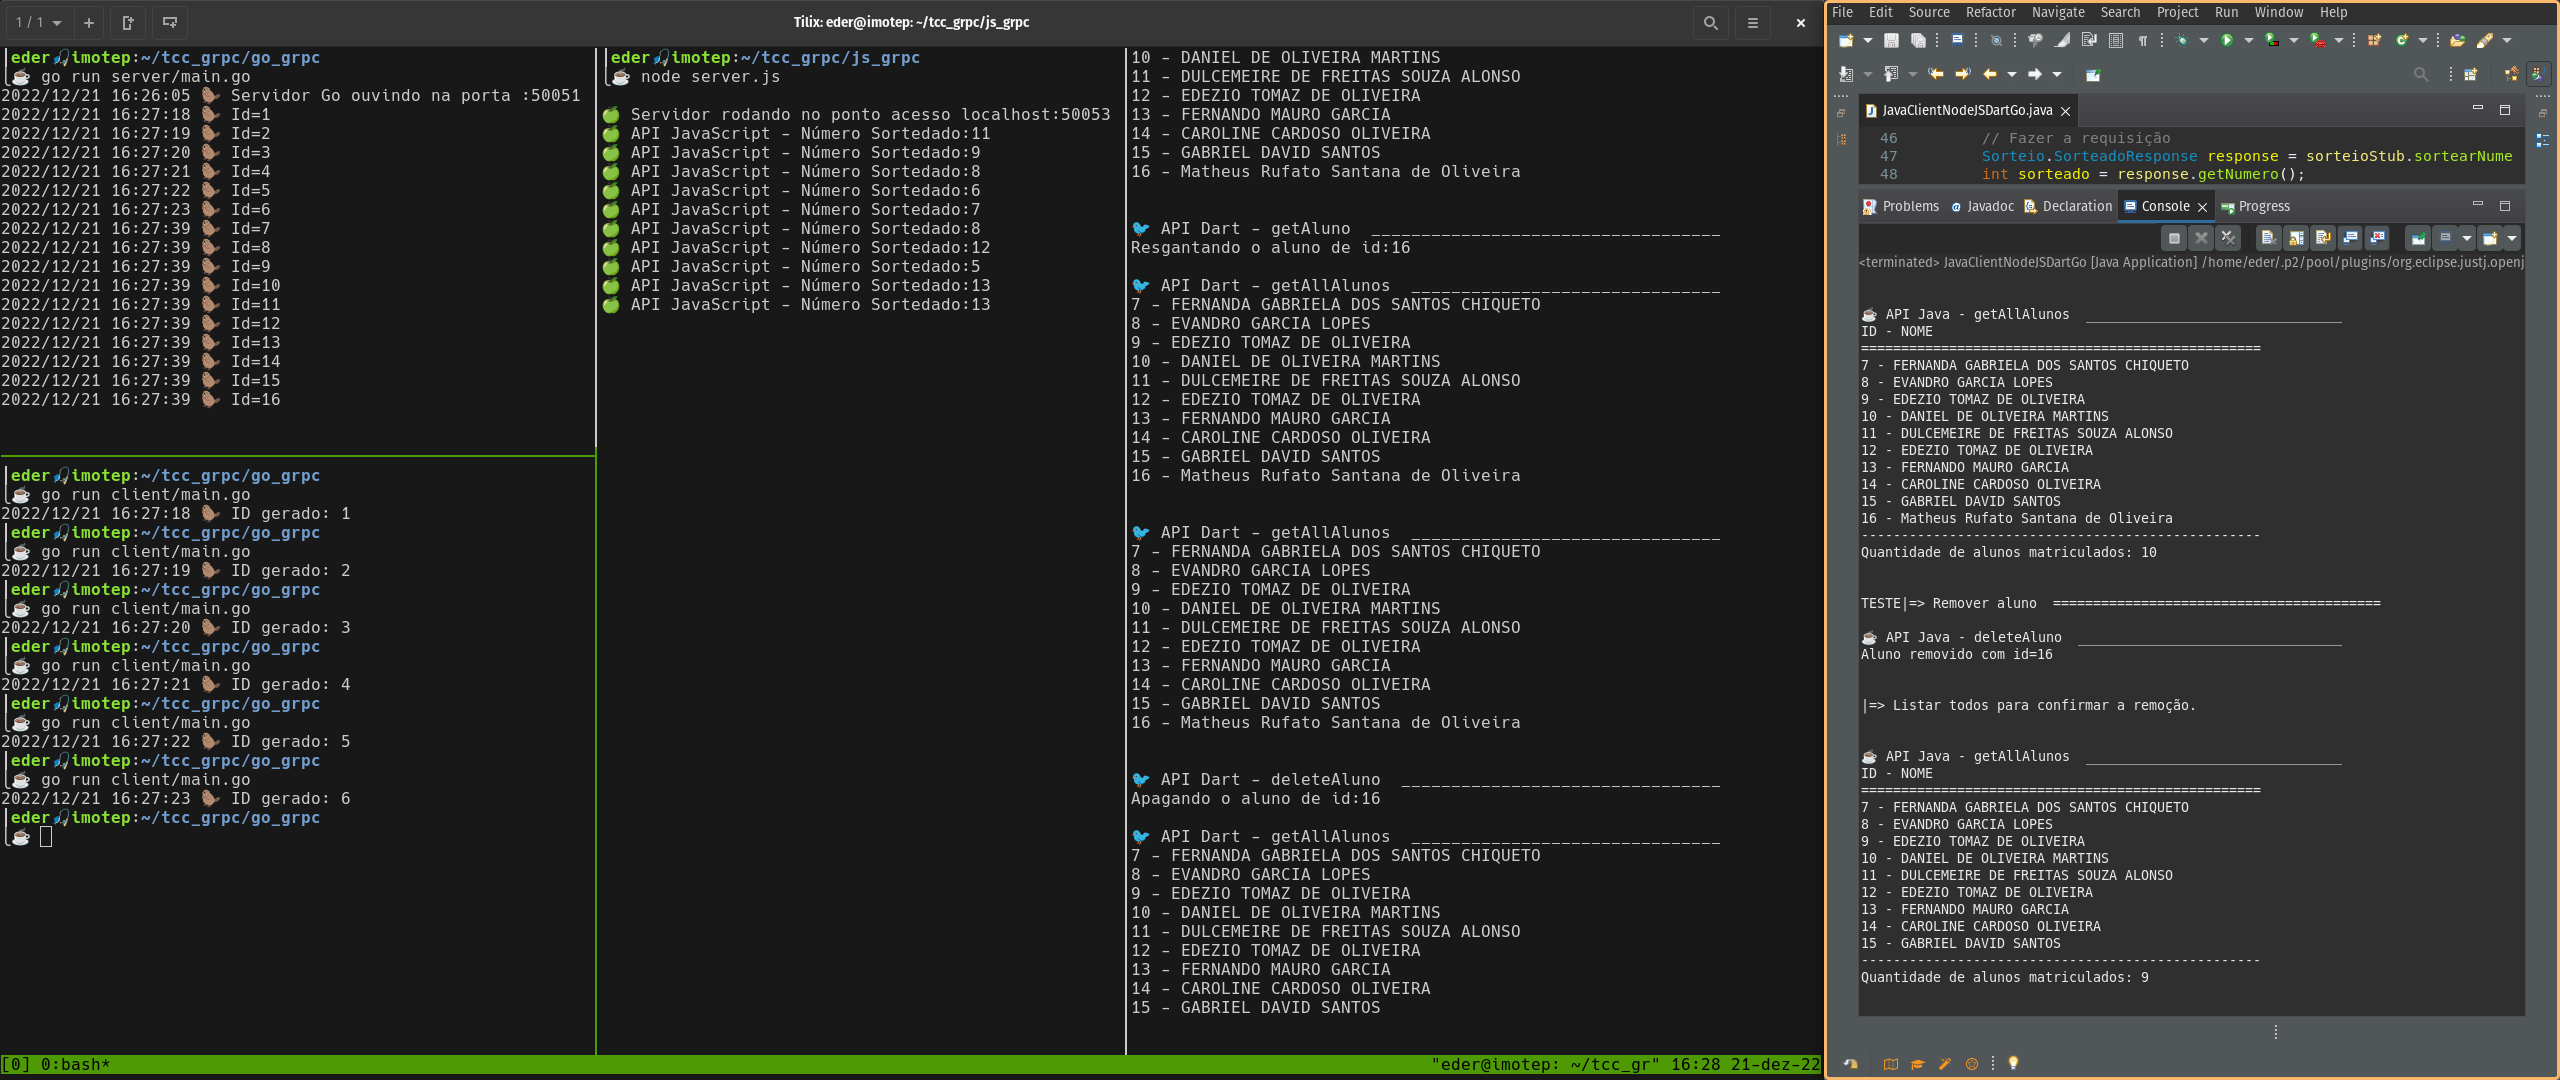Click the Tilix add terminal plus icon
This screenshot has height=1080, width=2560.
[x=88, y=22]
